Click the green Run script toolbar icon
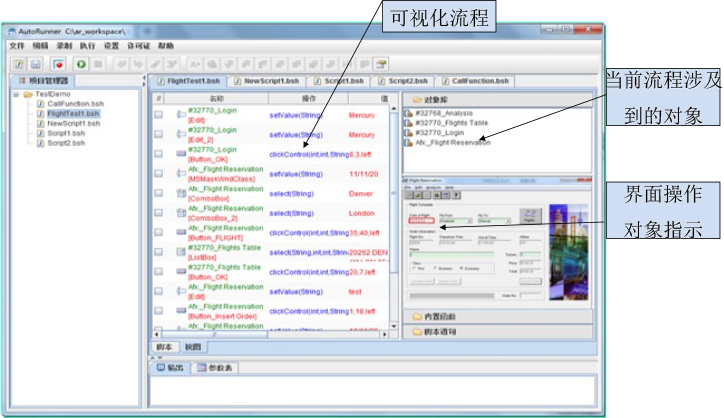Image resolution: width=724 pixels, height=418 pixels. tap(80, 63)
